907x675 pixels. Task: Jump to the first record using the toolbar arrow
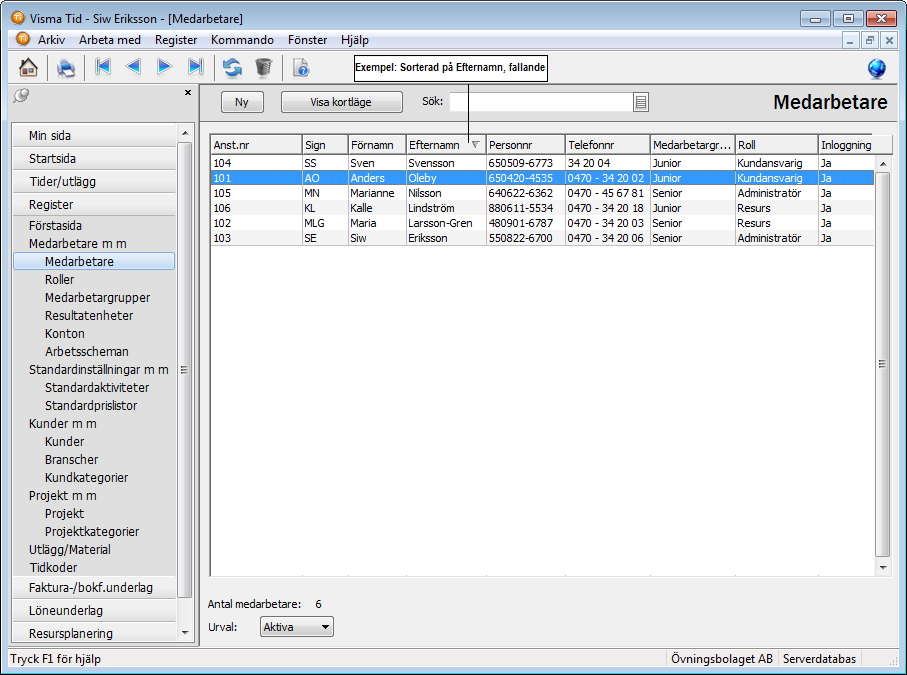102,67
